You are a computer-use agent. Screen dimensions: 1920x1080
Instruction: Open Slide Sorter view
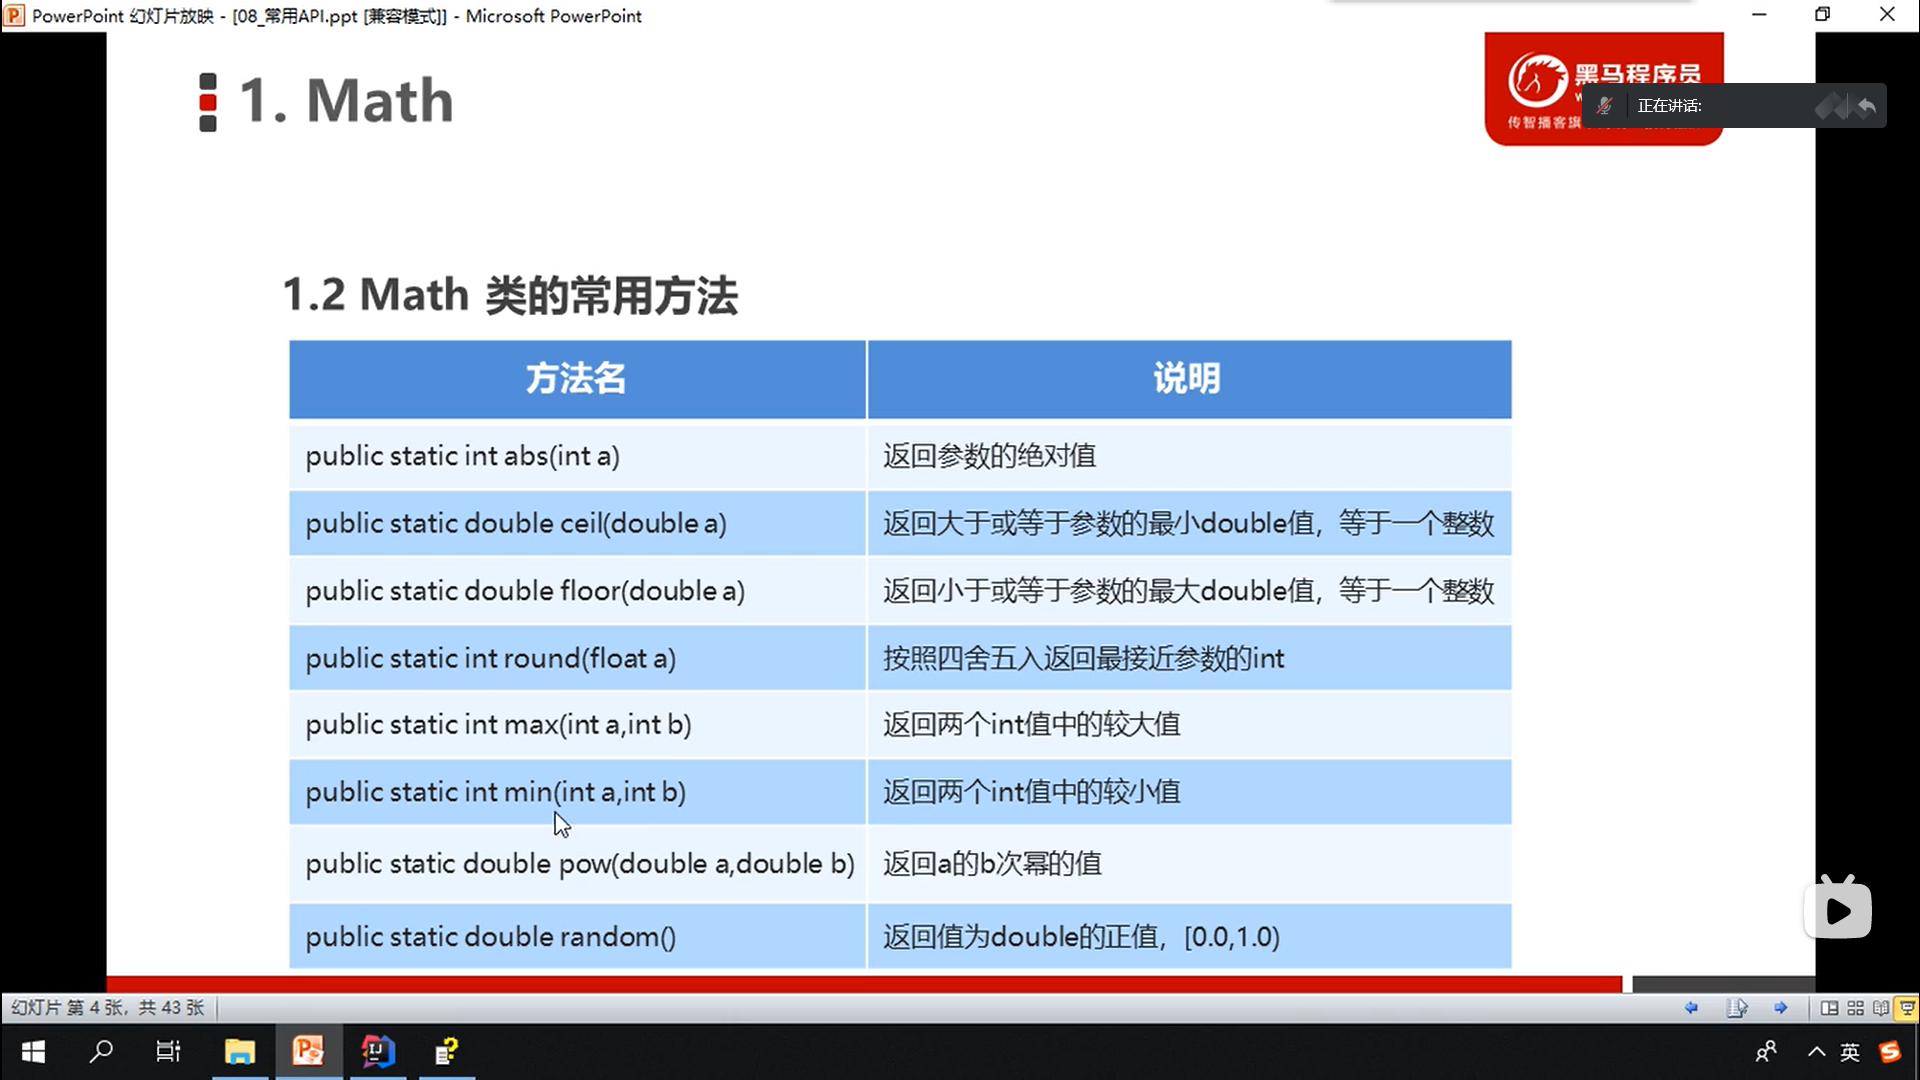pyautogui.click(x=1856, y=1008)
